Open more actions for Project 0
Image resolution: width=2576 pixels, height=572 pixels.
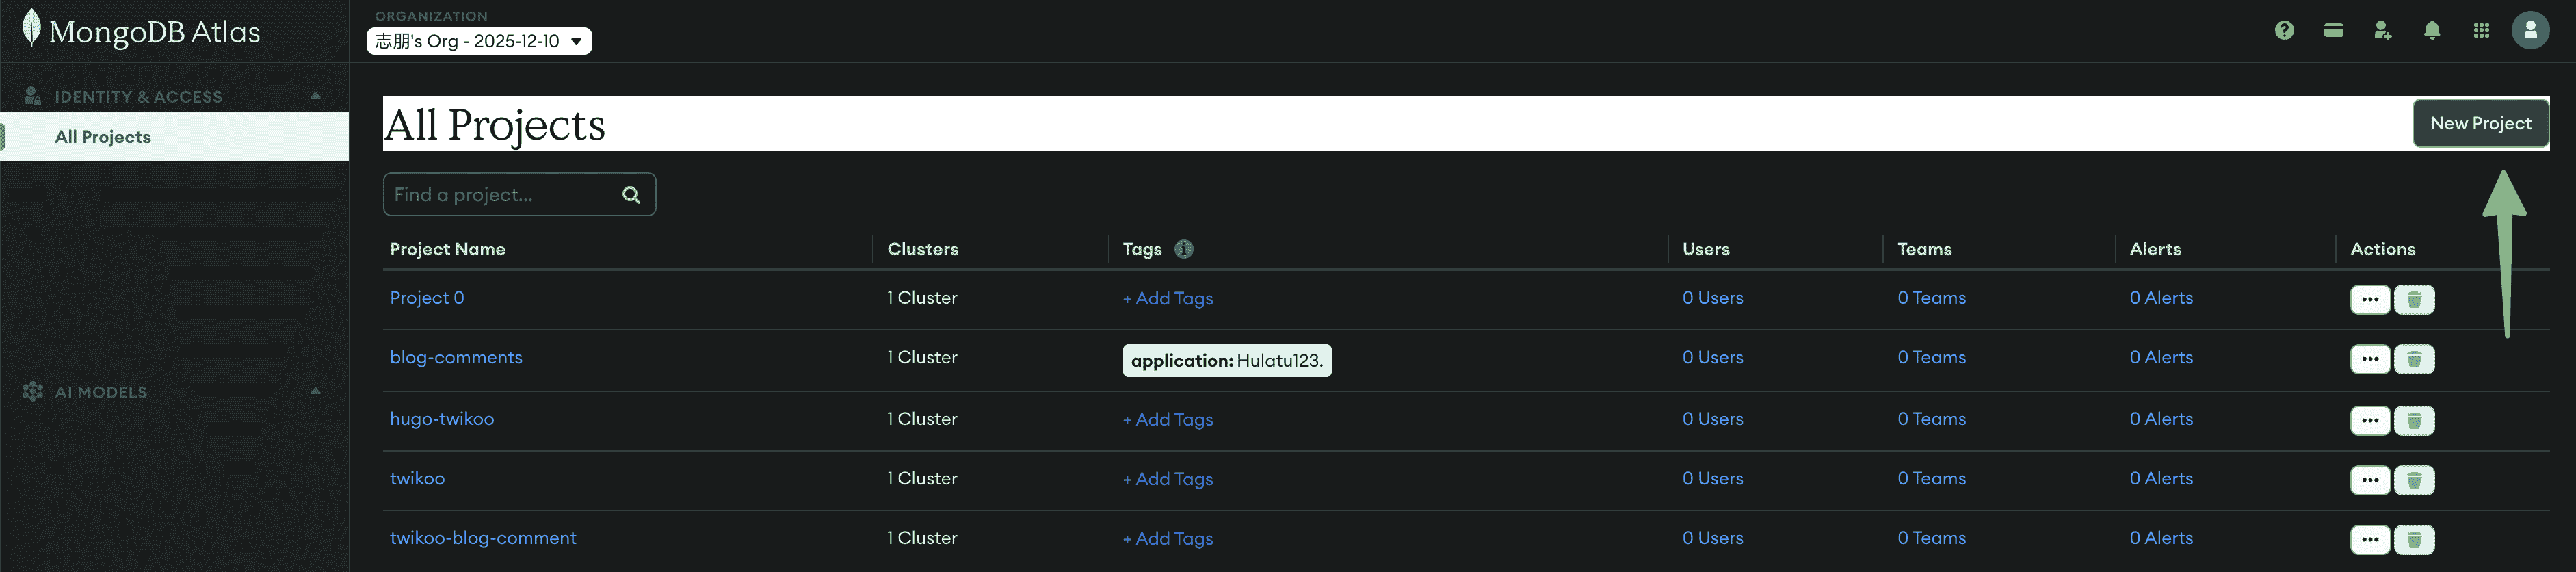pos(2370,300)
